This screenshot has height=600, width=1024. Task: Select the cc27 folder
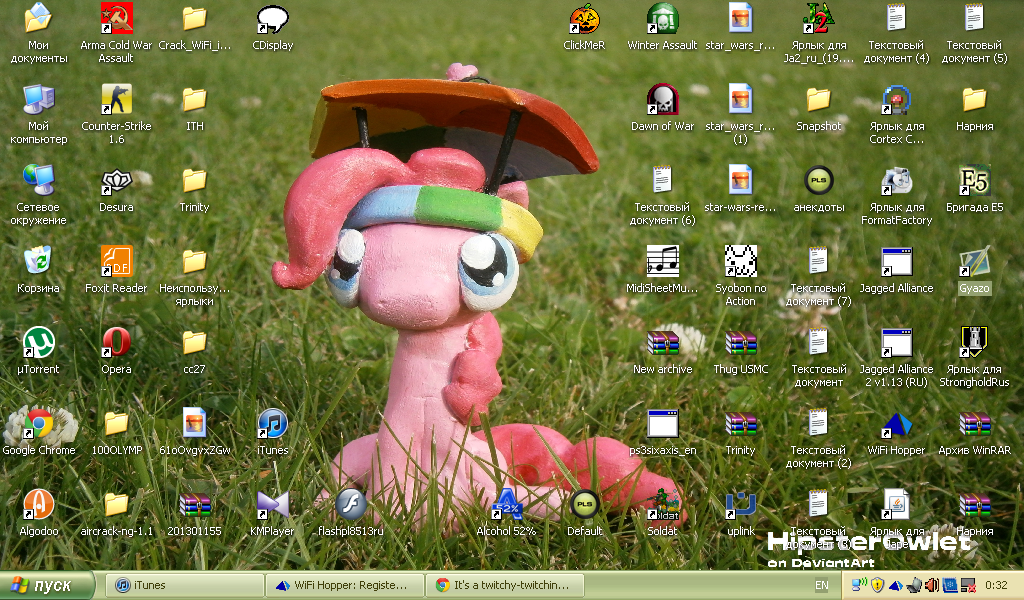(x=195, y=342)
